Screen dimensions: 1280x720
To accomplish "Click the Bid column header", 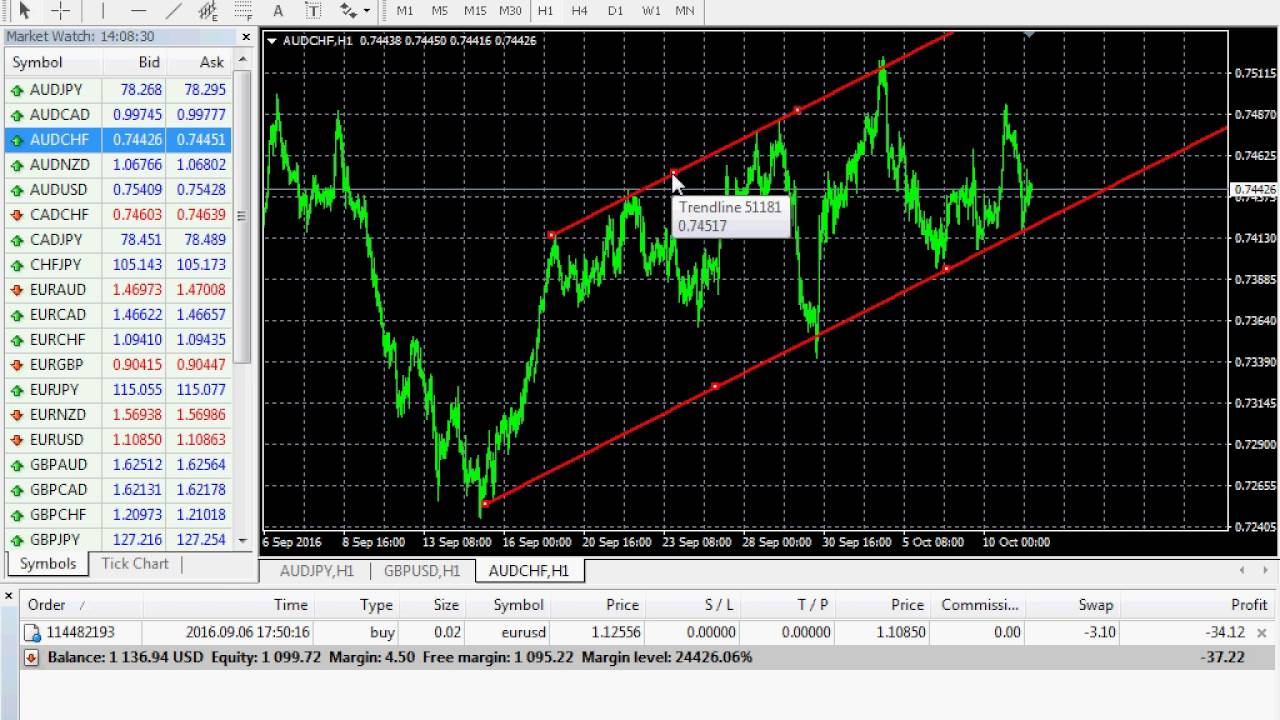I will pos(134,62).
